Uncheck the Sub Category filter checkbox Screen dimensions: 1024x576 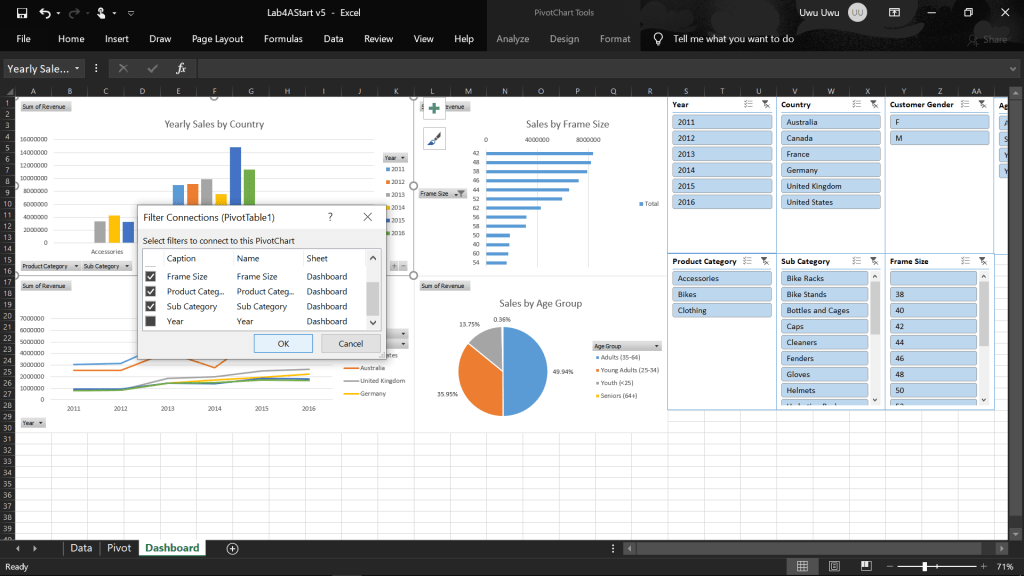pos(151,307)
